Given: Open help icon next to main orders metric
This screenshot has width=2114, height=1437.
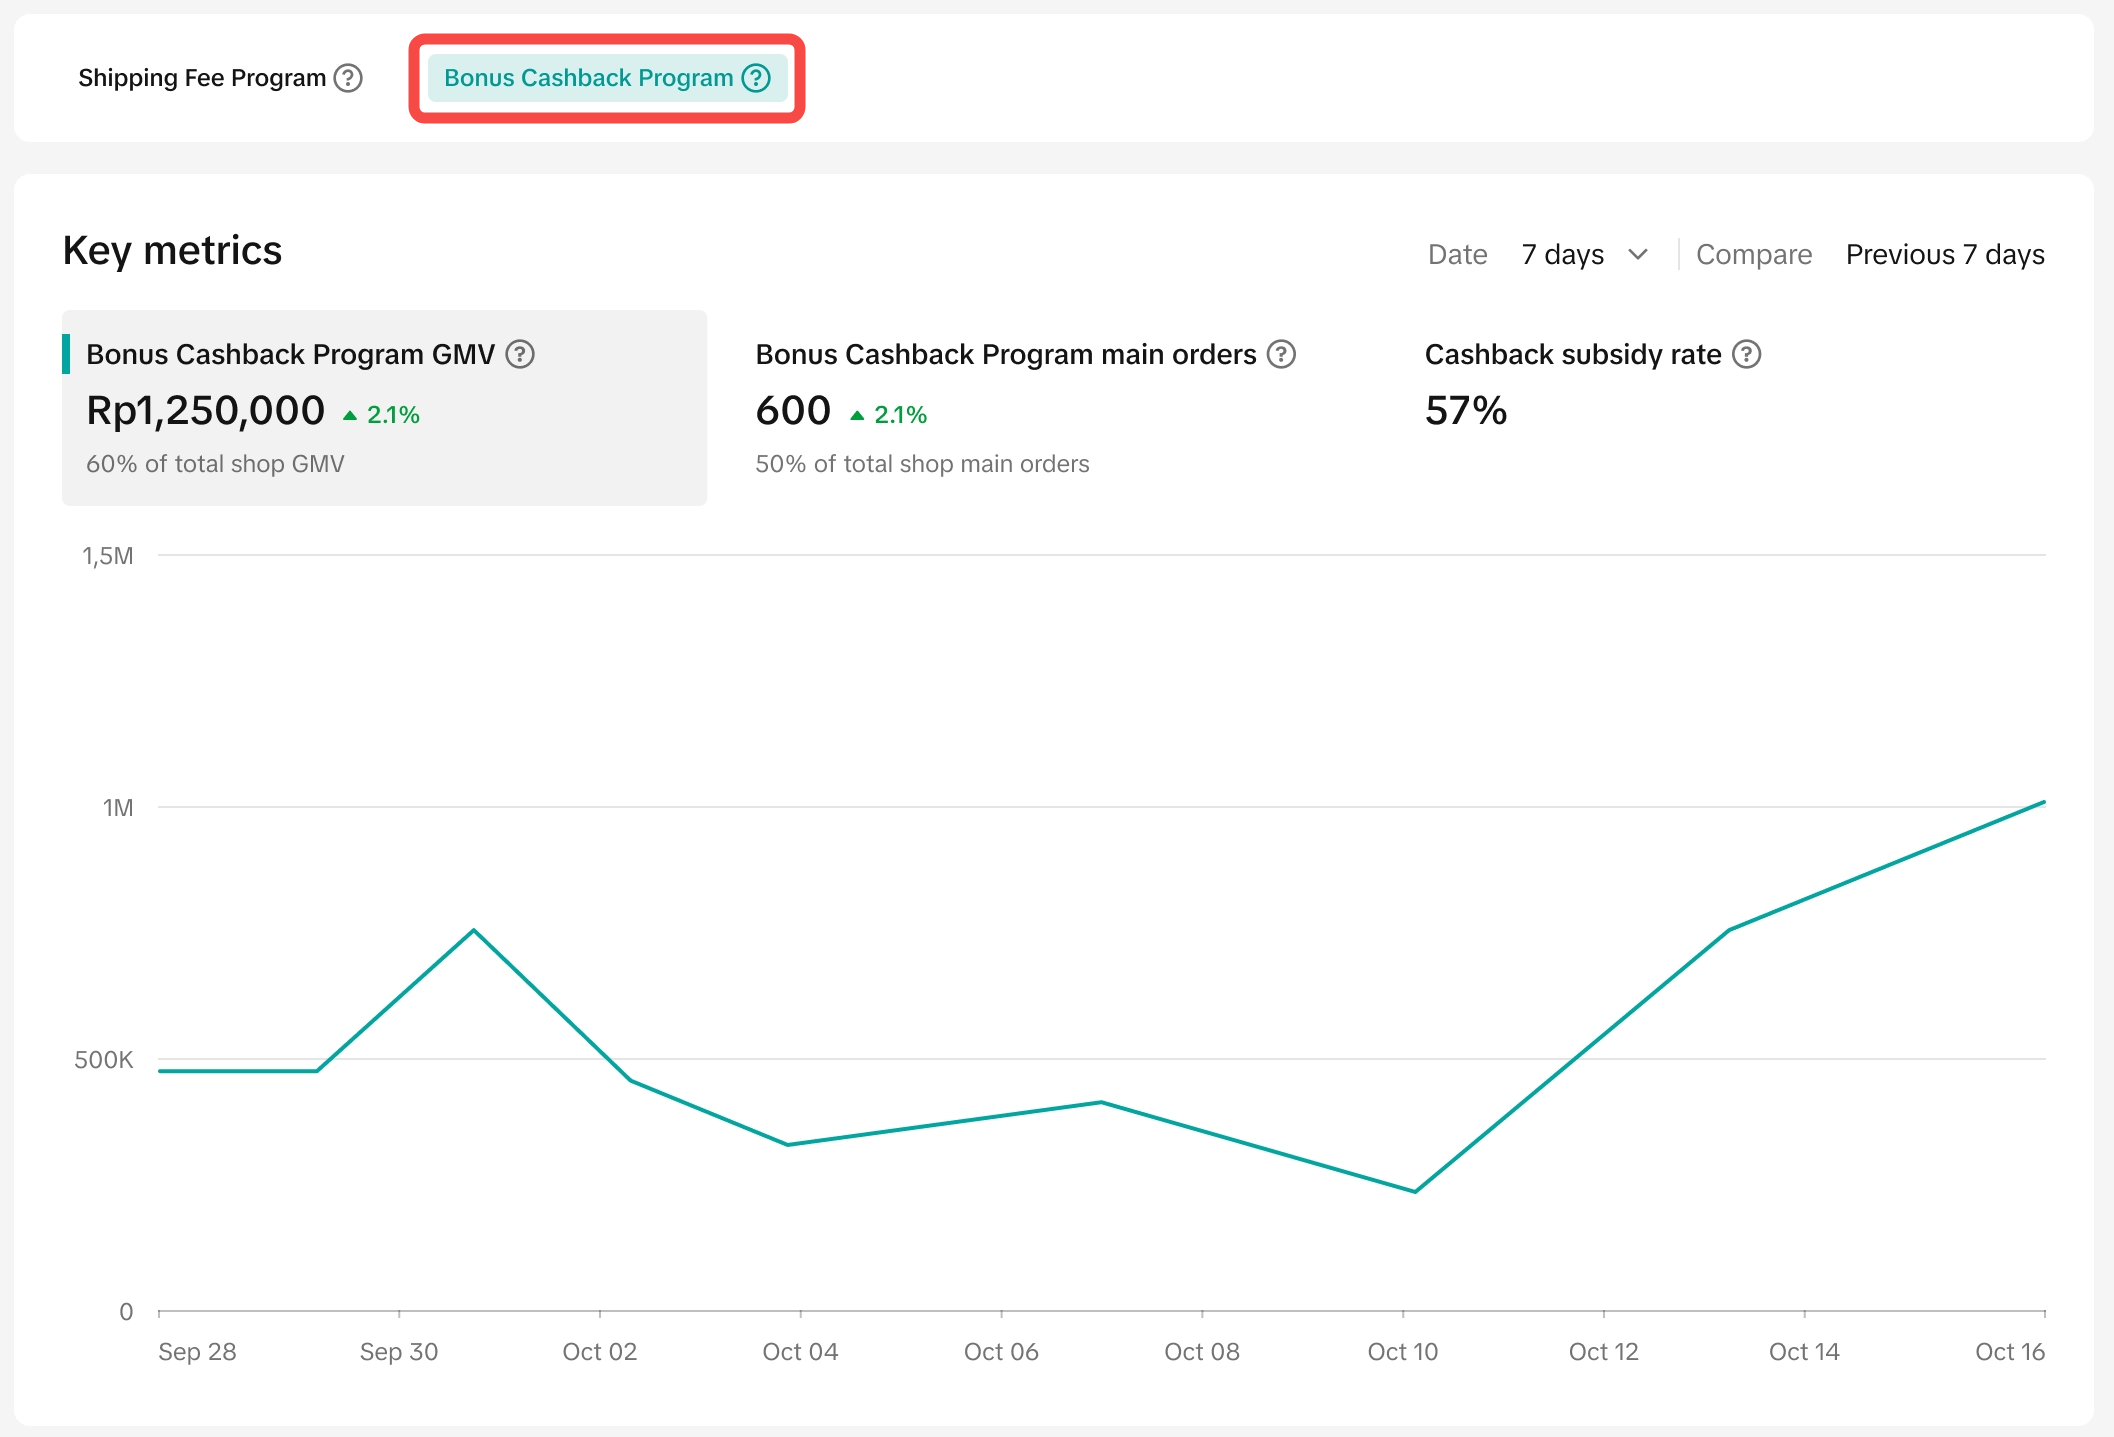Looking at the screenshot, I should coord(1281,354).
